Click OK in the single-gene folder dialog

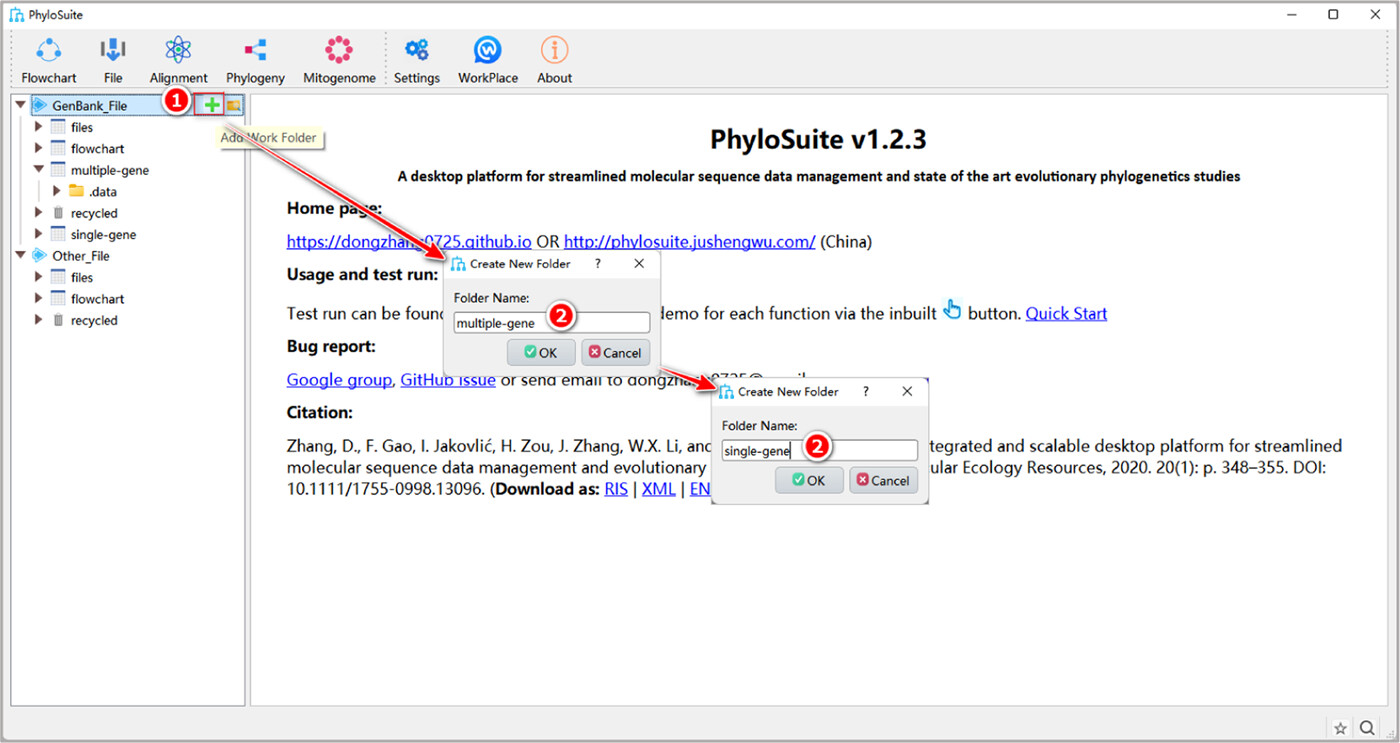coord(809,480)
